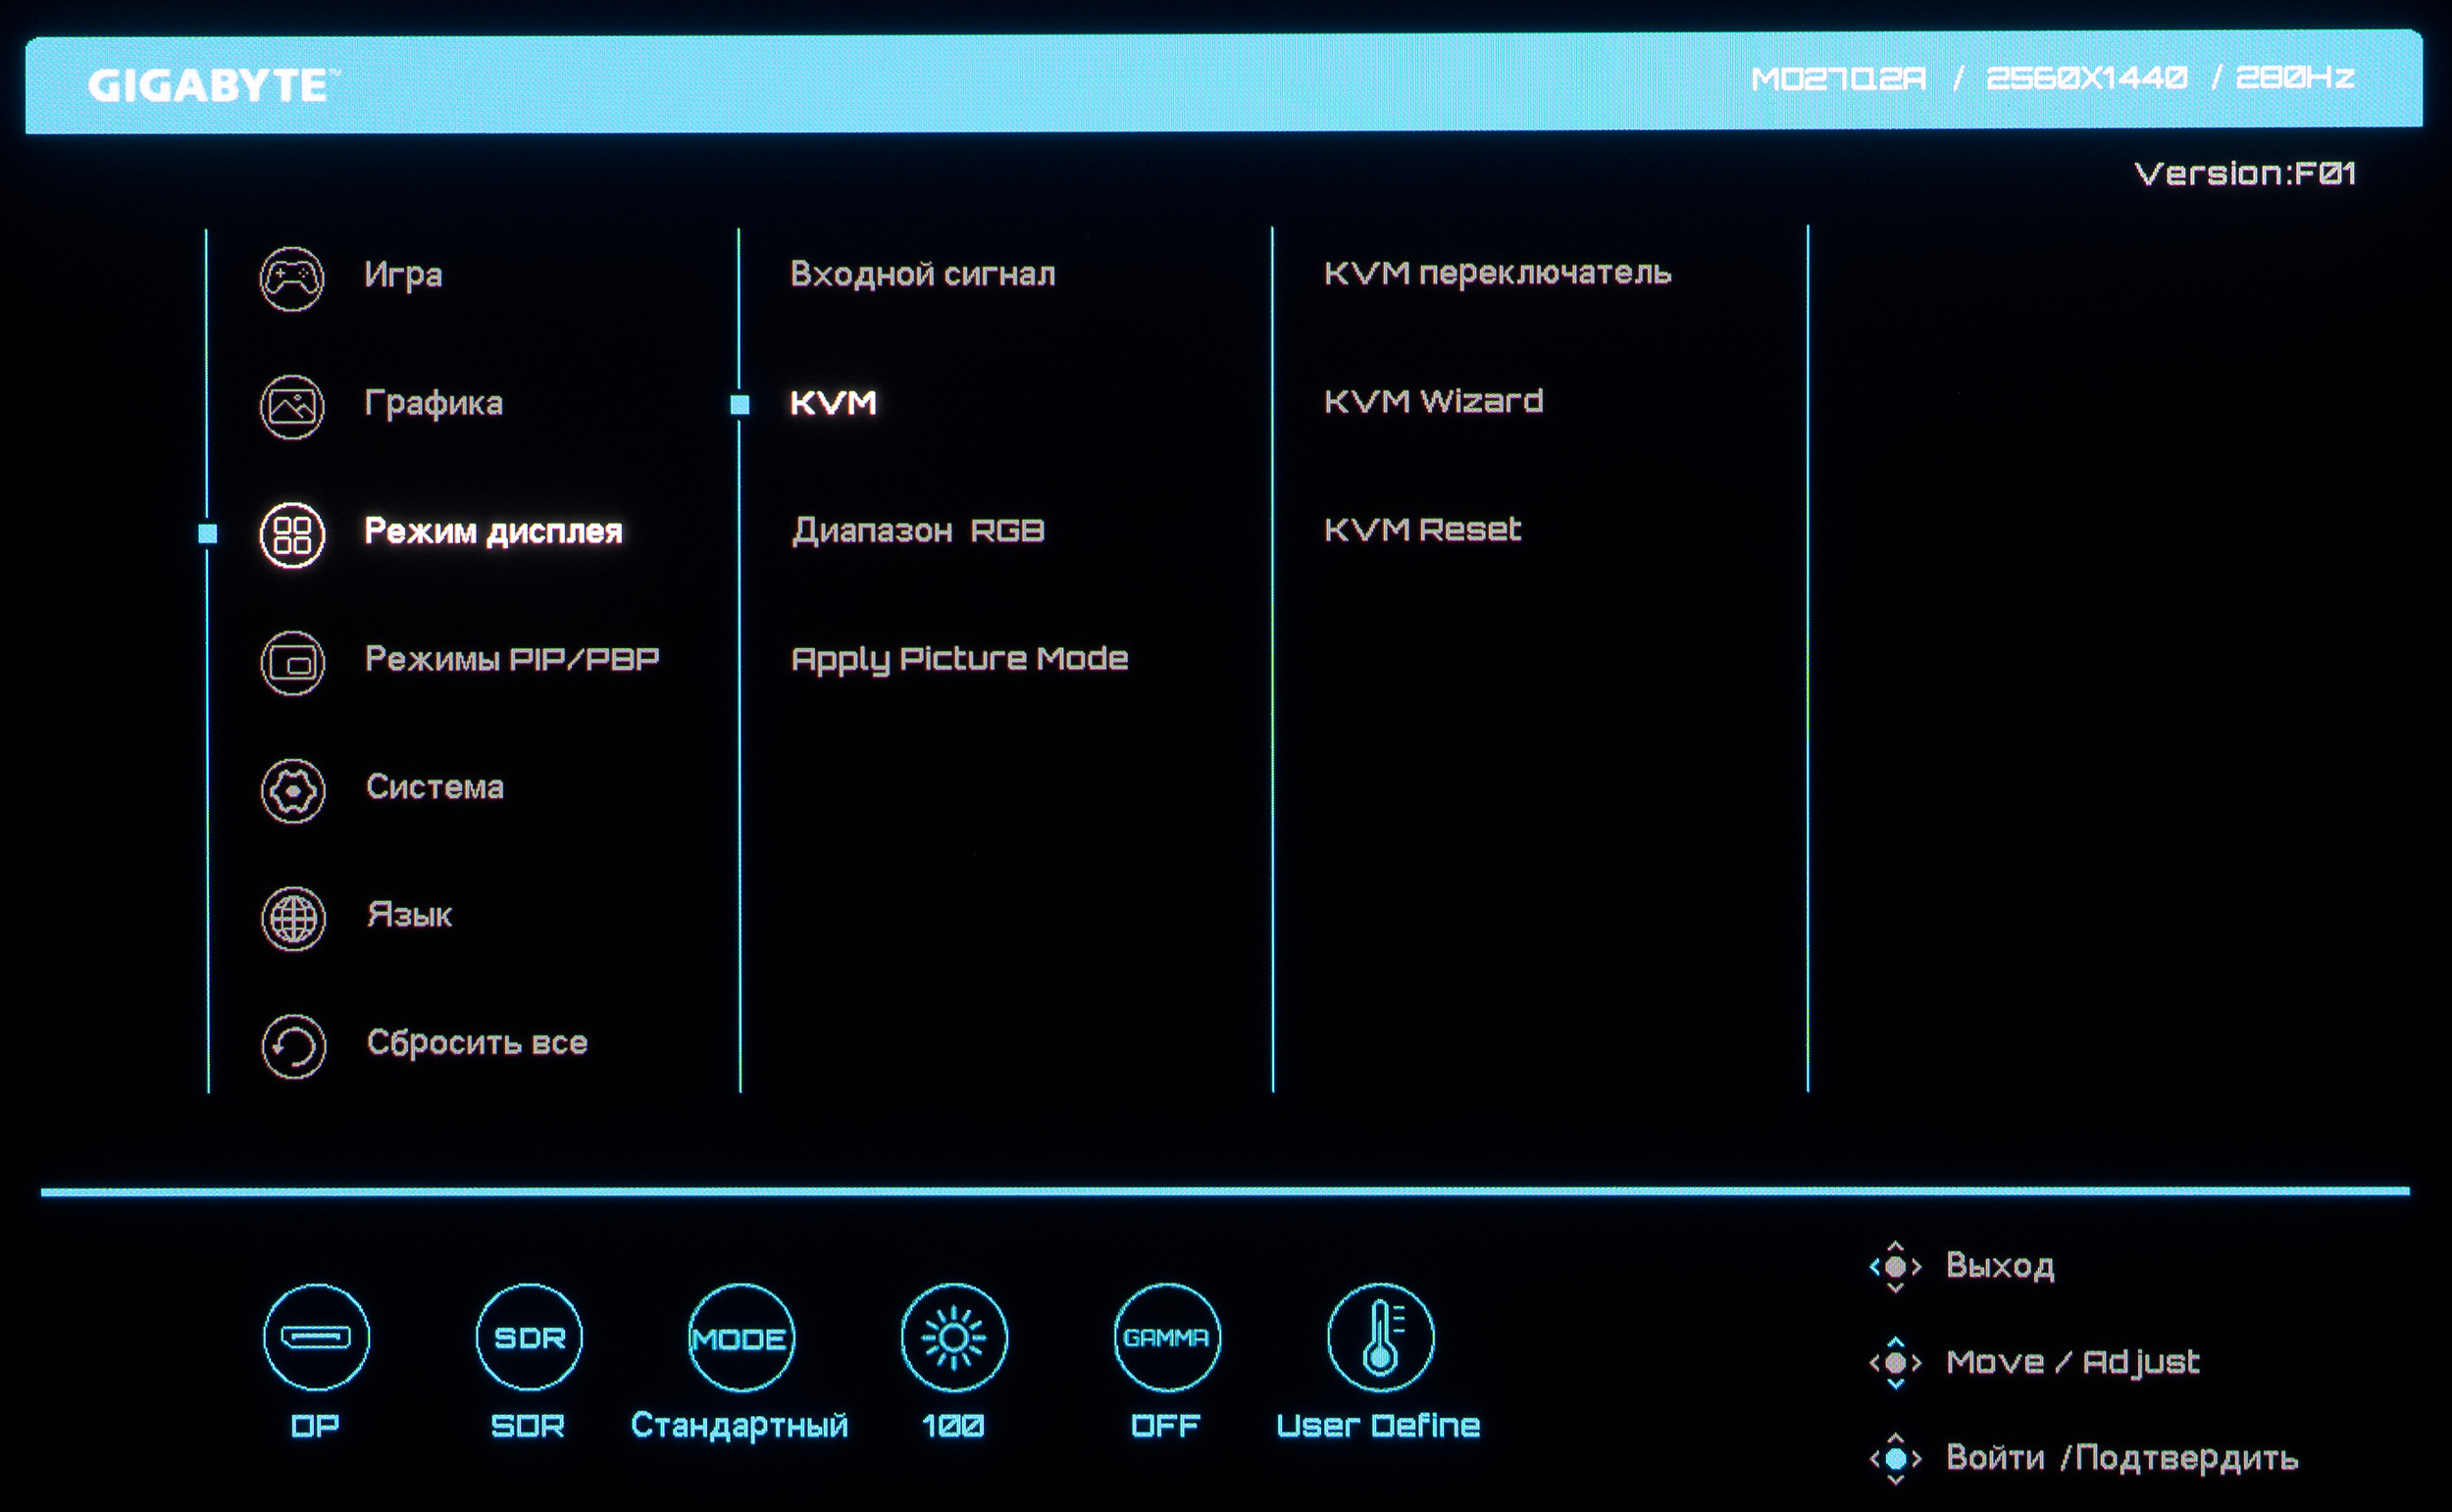This screenshot has height=1512, width=2452.
Task: Click the circular-arrow reset icon
Action: pyautogui.click(x=293, y=1046)
